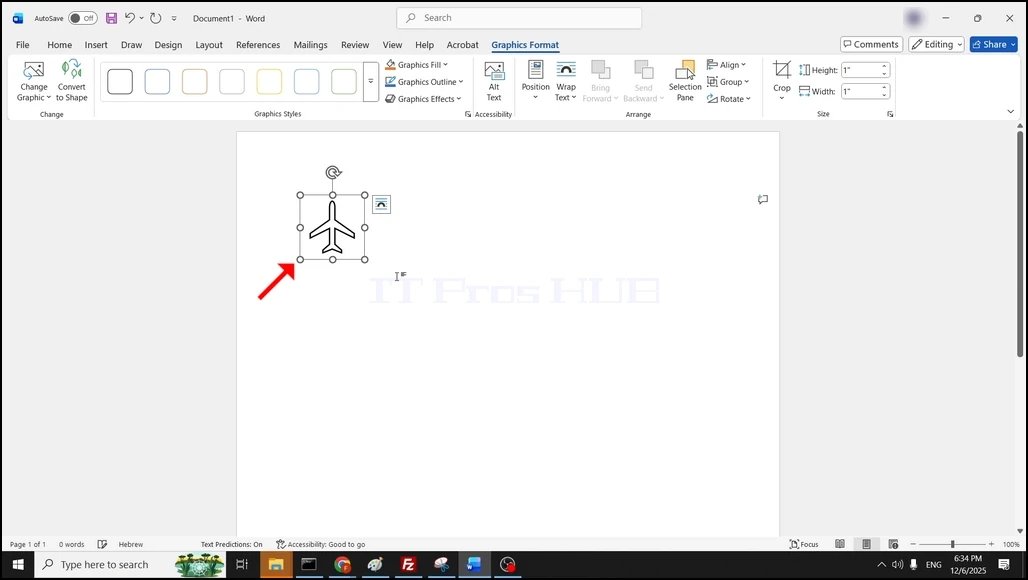Image resolution: width=1028 pixels, height=580 pixels.
Task: Click in the Width input field
Action: (860, 91)
